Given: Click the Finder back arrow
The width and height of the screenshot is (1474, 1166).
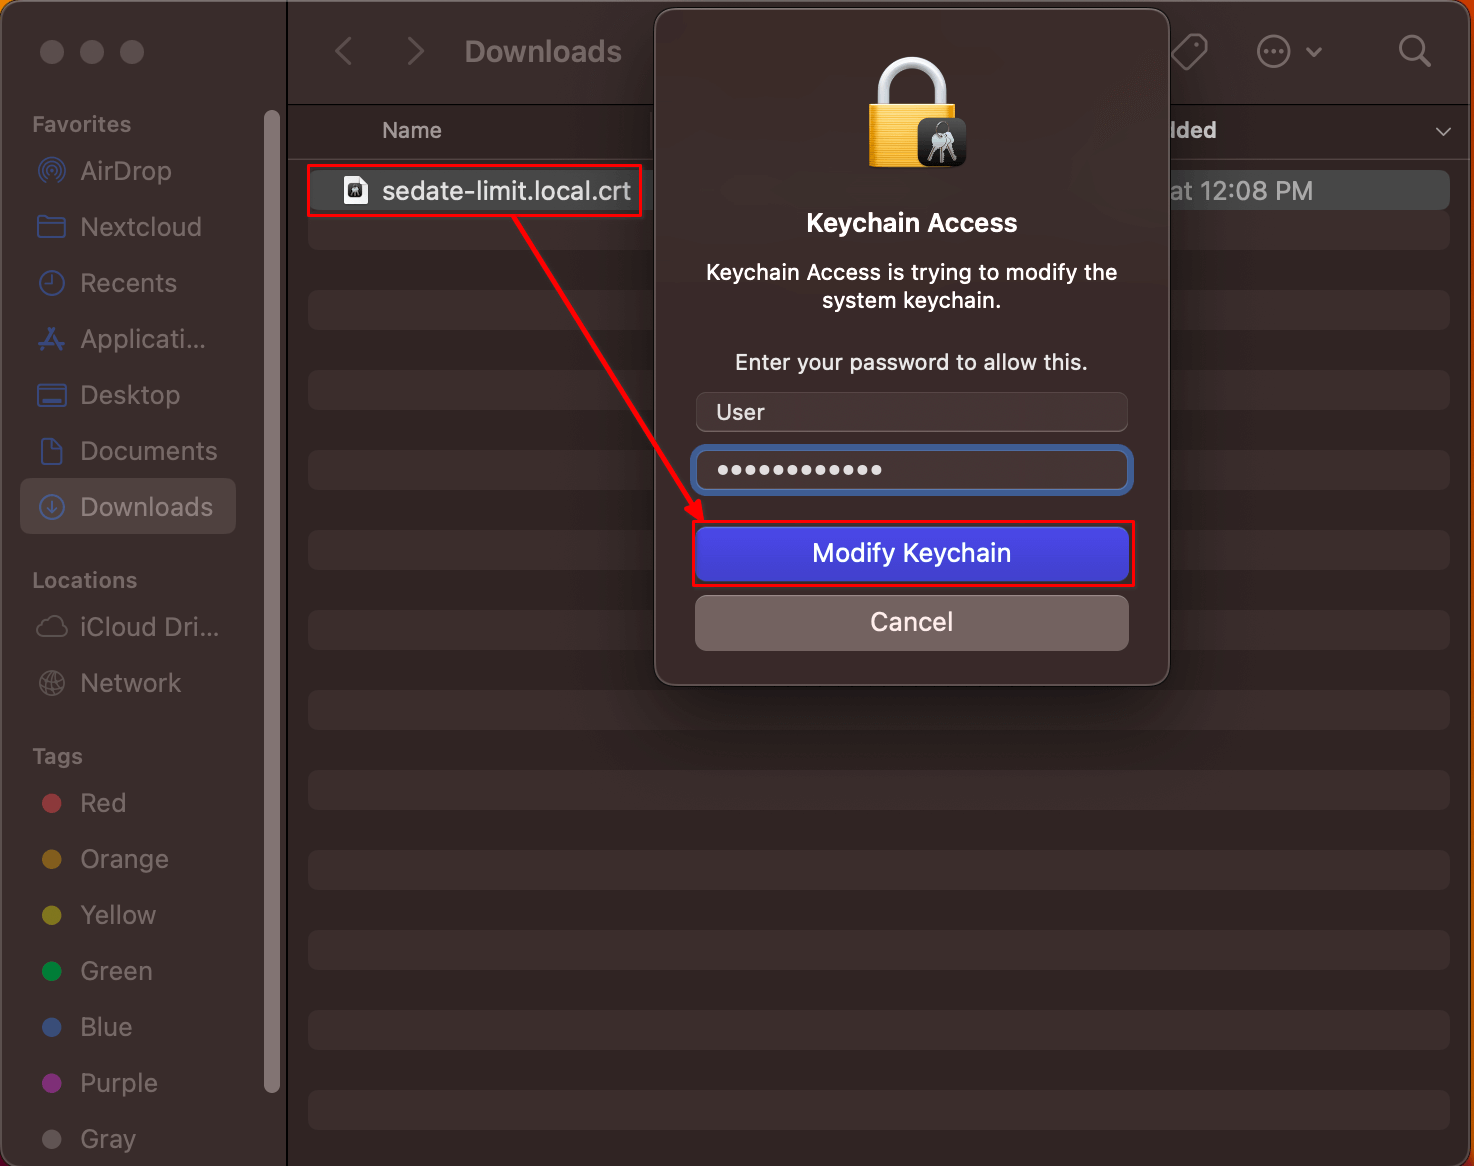Looking at the screenshot, I should click(343, 51).
